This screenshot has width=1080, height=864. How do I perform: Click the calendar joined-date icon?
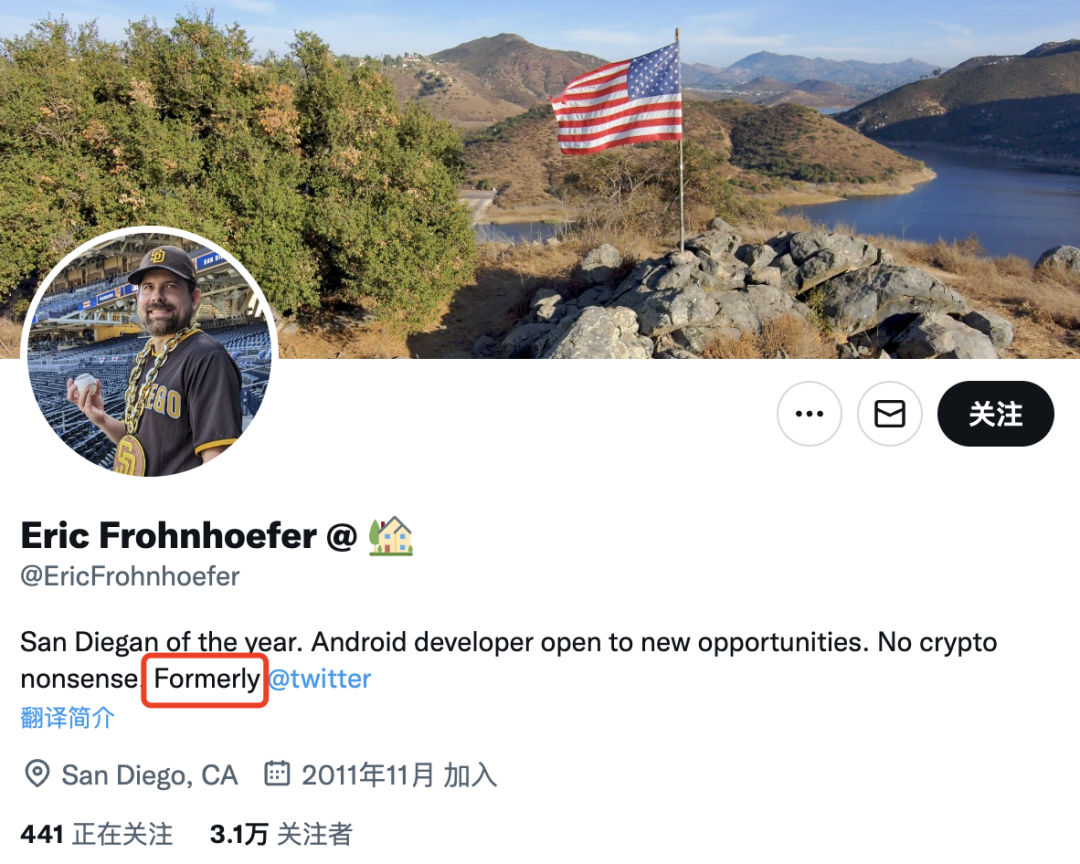pos(277,773)
